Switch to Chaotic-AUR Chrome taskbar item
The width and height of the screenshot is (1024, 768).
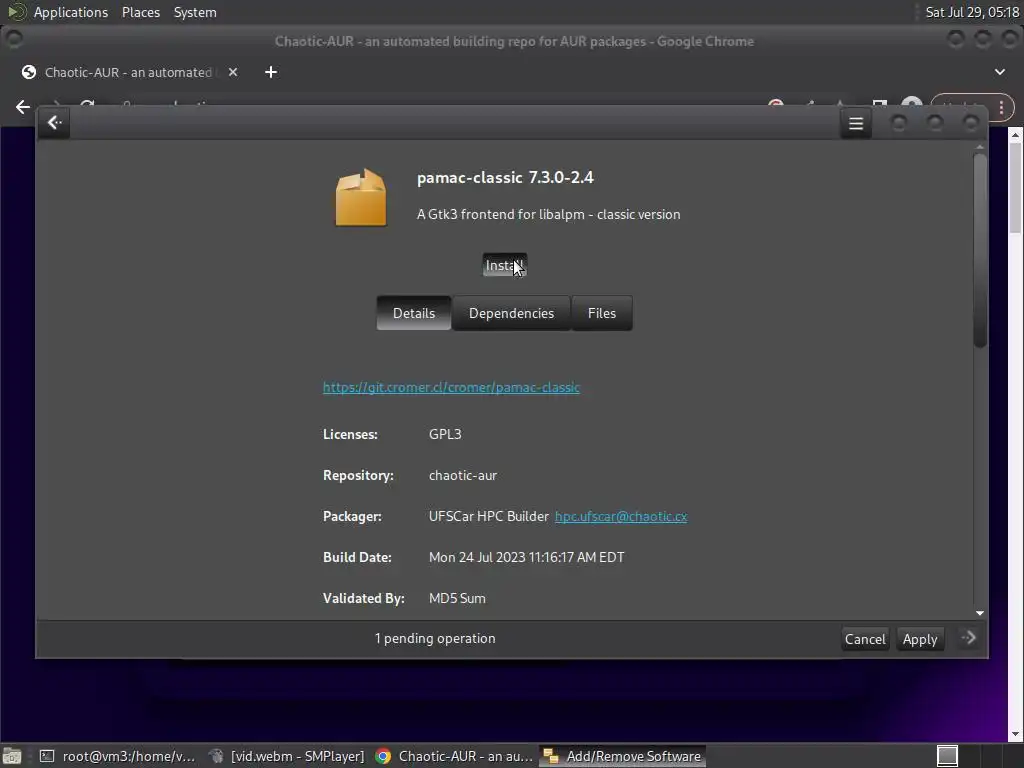tap(454, 756)
